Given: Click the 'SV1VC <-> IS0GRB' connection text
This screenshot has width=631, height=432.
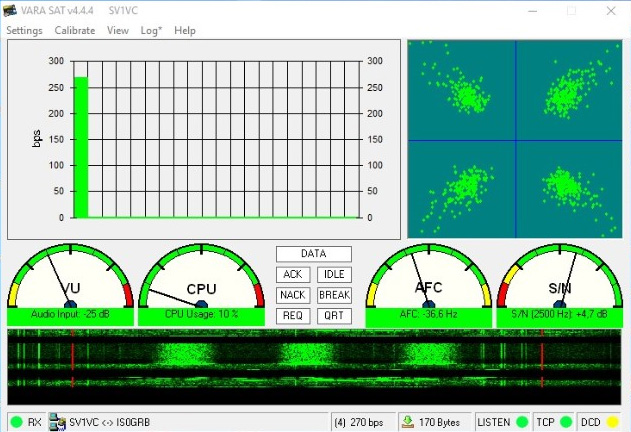Looking at the screenshot, I should pyautogui.click(x=109, y=422).
